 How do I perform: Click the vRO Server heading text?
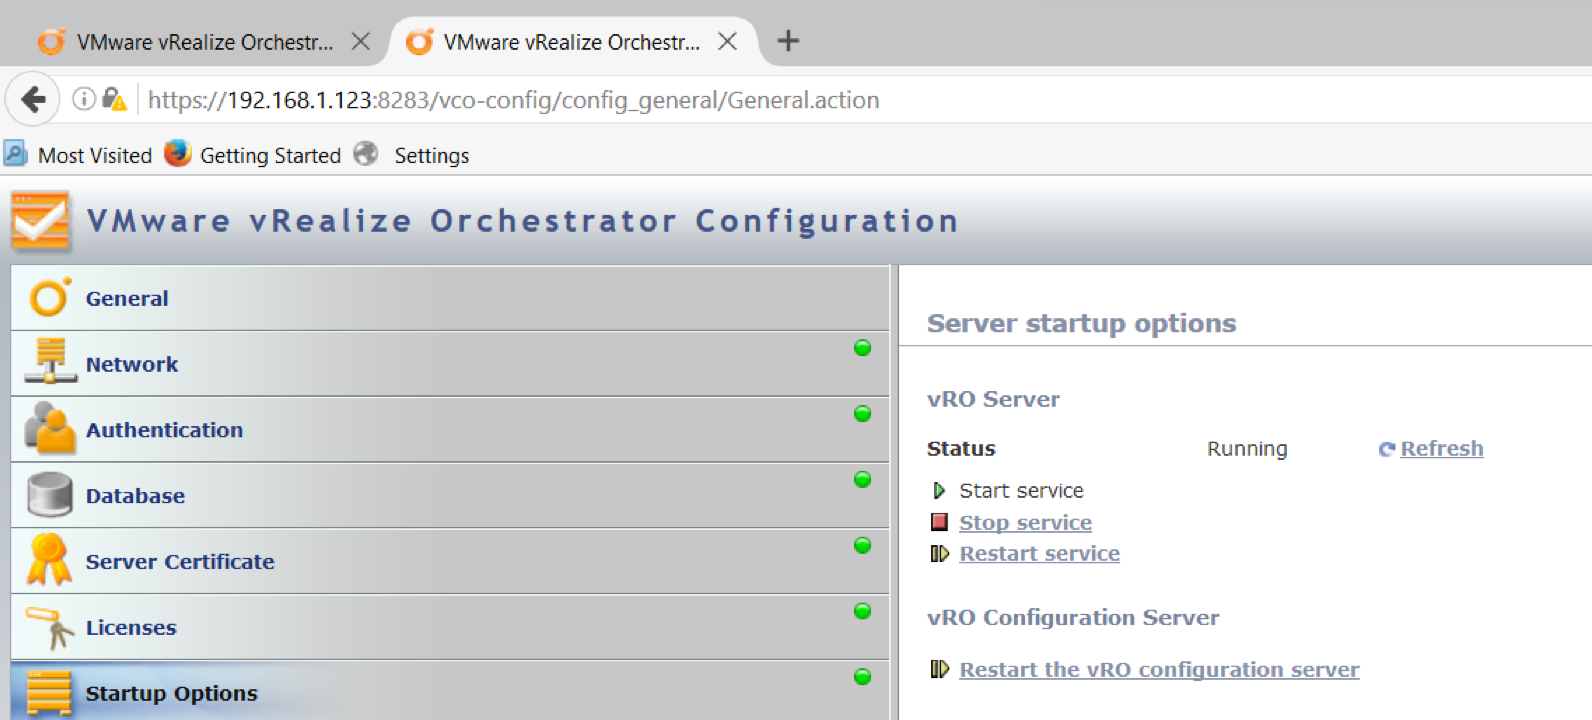pyautogui.click(x=993, y=399)
